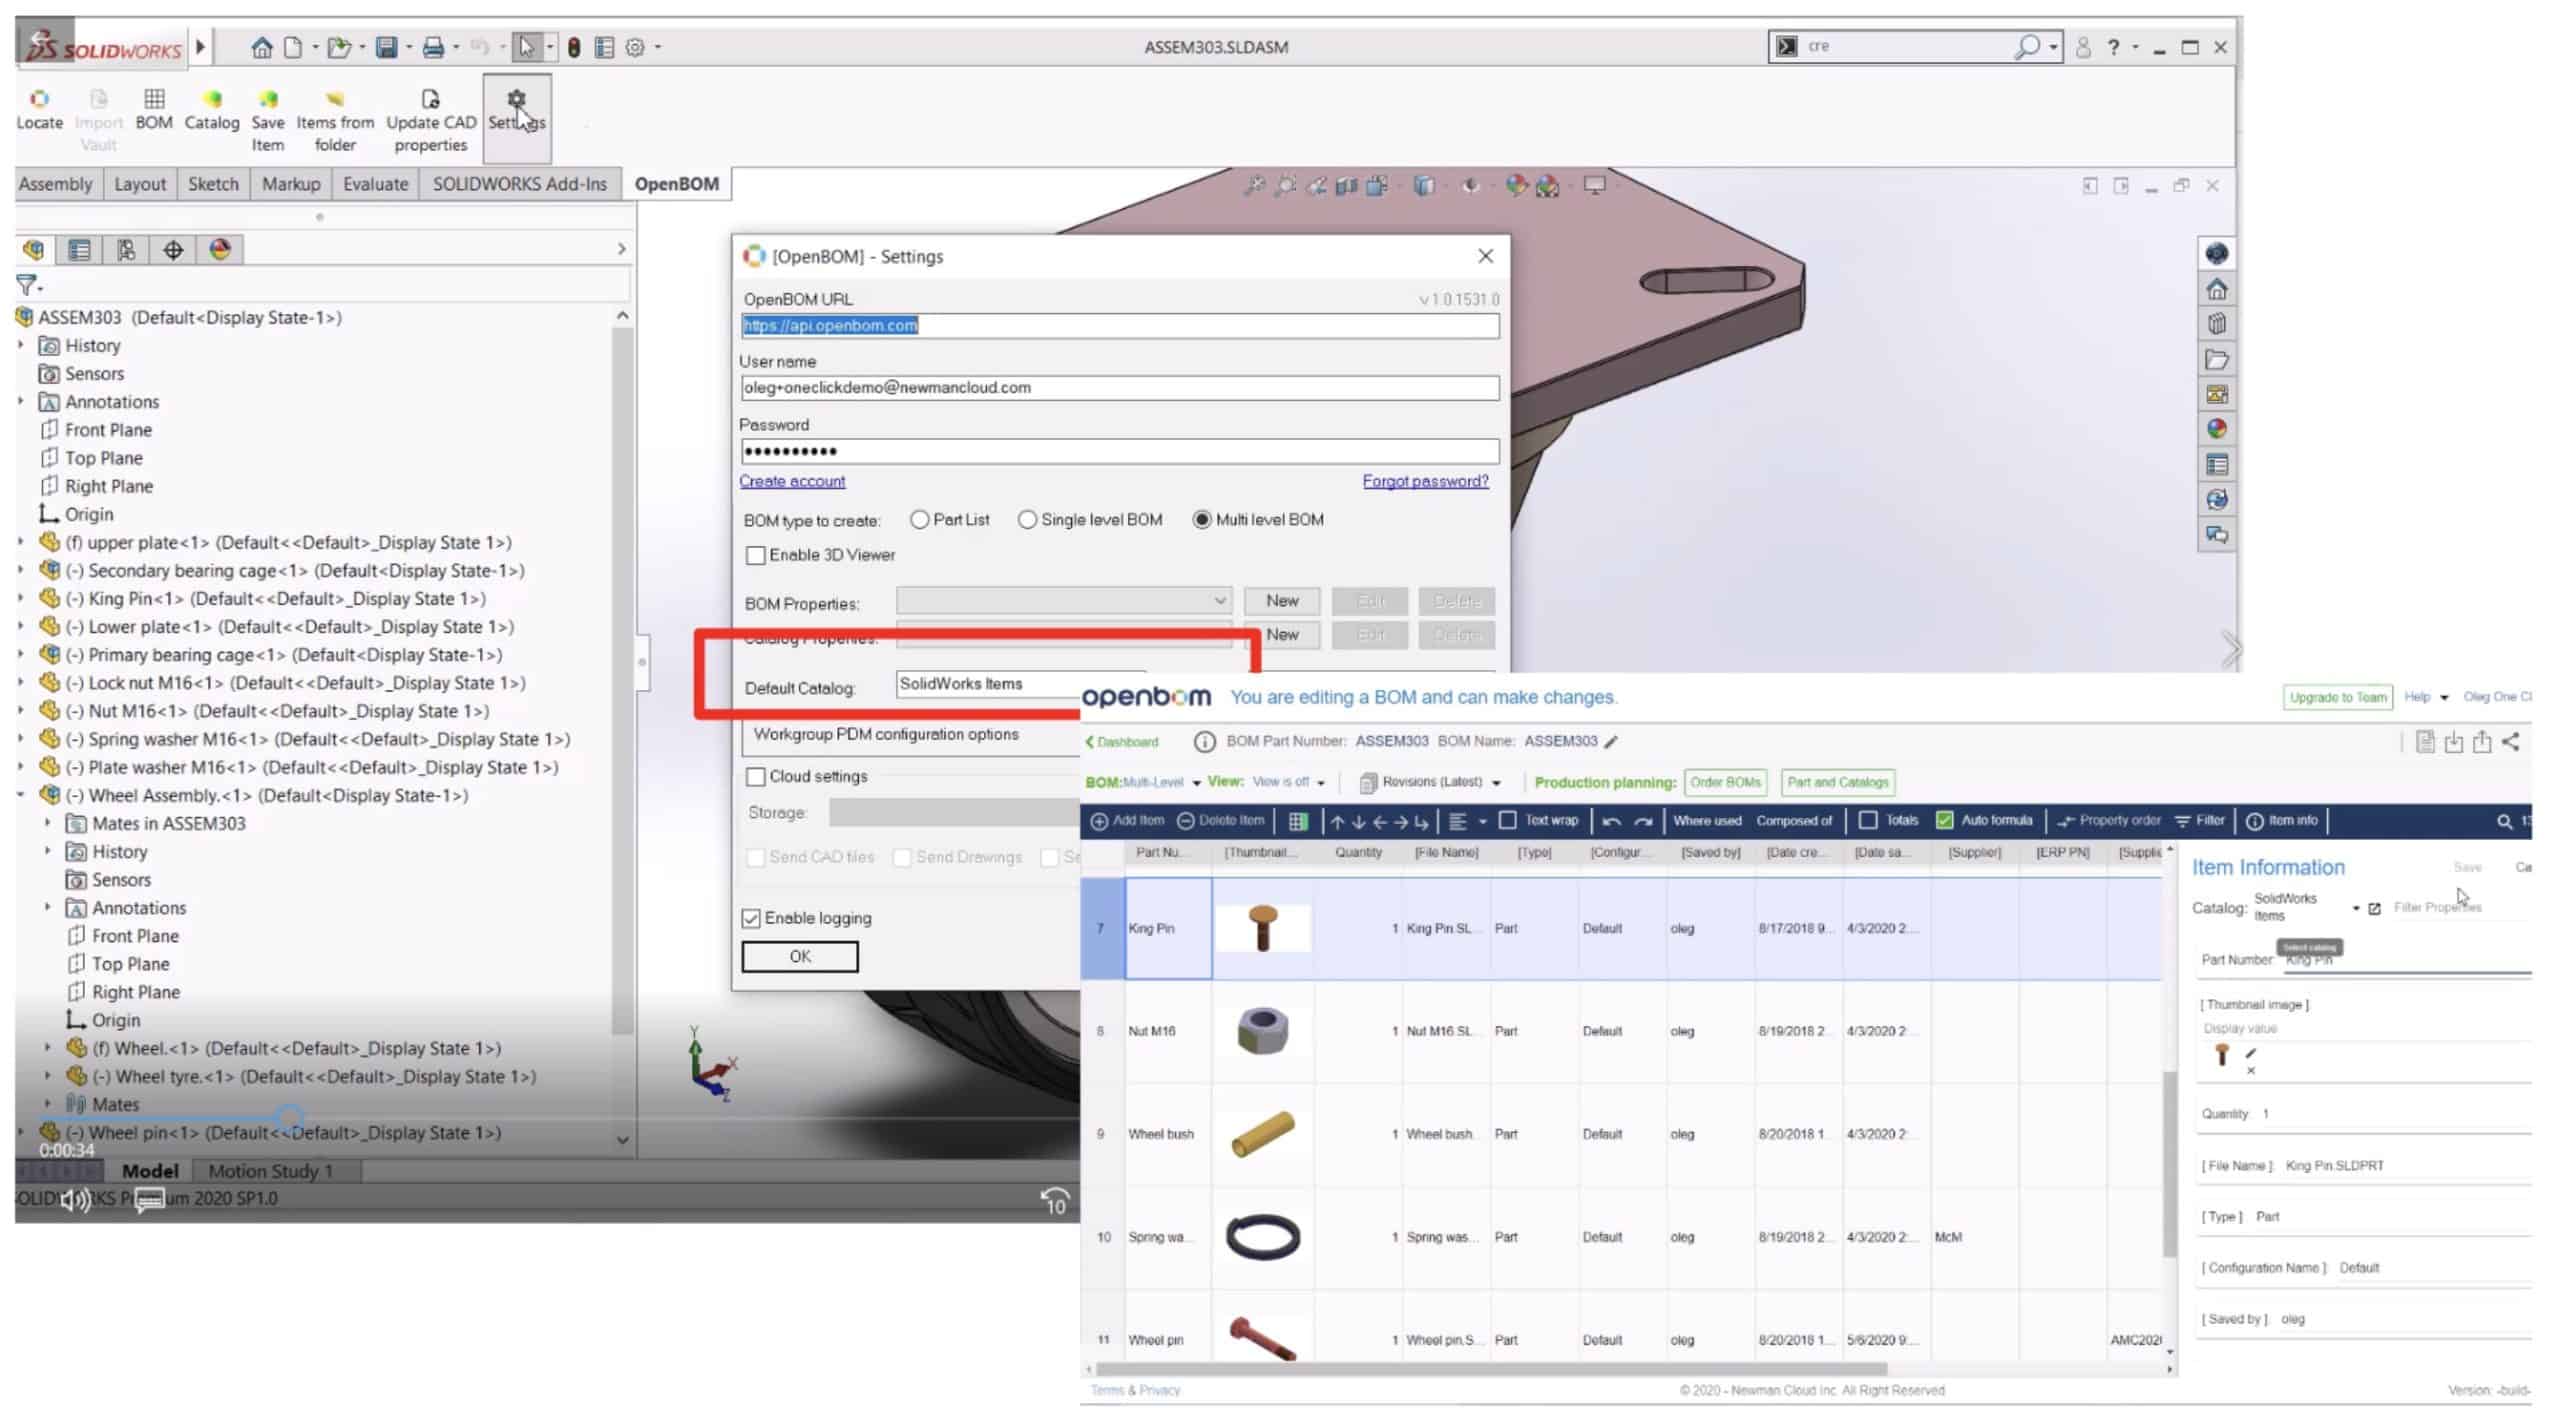The height and width of the screenshot is (1426, 2560).
Task: Click the Nut M16 thumbnail in BOM table
Action: 1262,1030
